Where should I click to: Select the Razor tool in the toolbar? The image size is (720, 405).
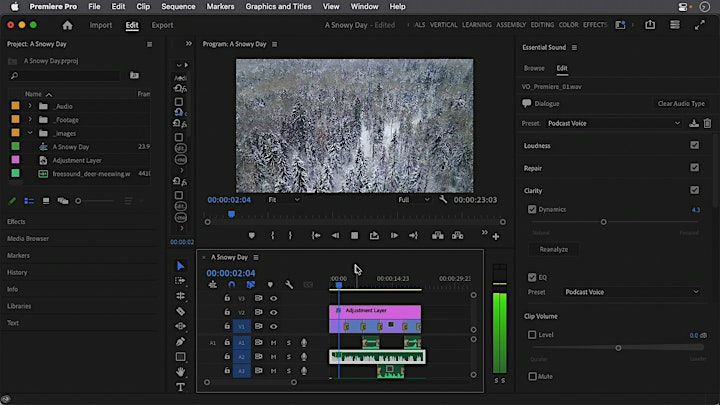click(181, 311)
